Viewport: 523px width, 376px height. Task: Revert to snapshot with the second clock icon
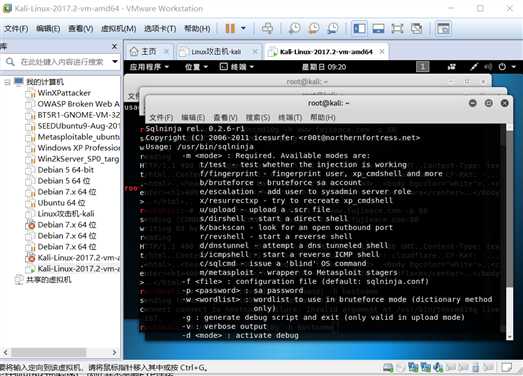314,28
